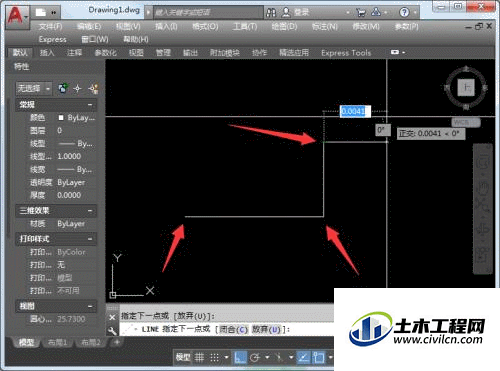
Task: Toggle the grid display status icon
Action: coord(199,358)
